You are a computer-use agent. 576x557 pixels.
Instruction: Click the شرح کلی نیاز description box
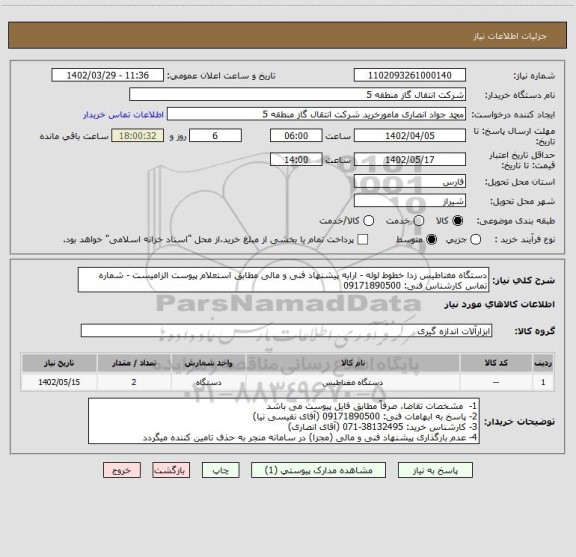click(x=284, y=280)
